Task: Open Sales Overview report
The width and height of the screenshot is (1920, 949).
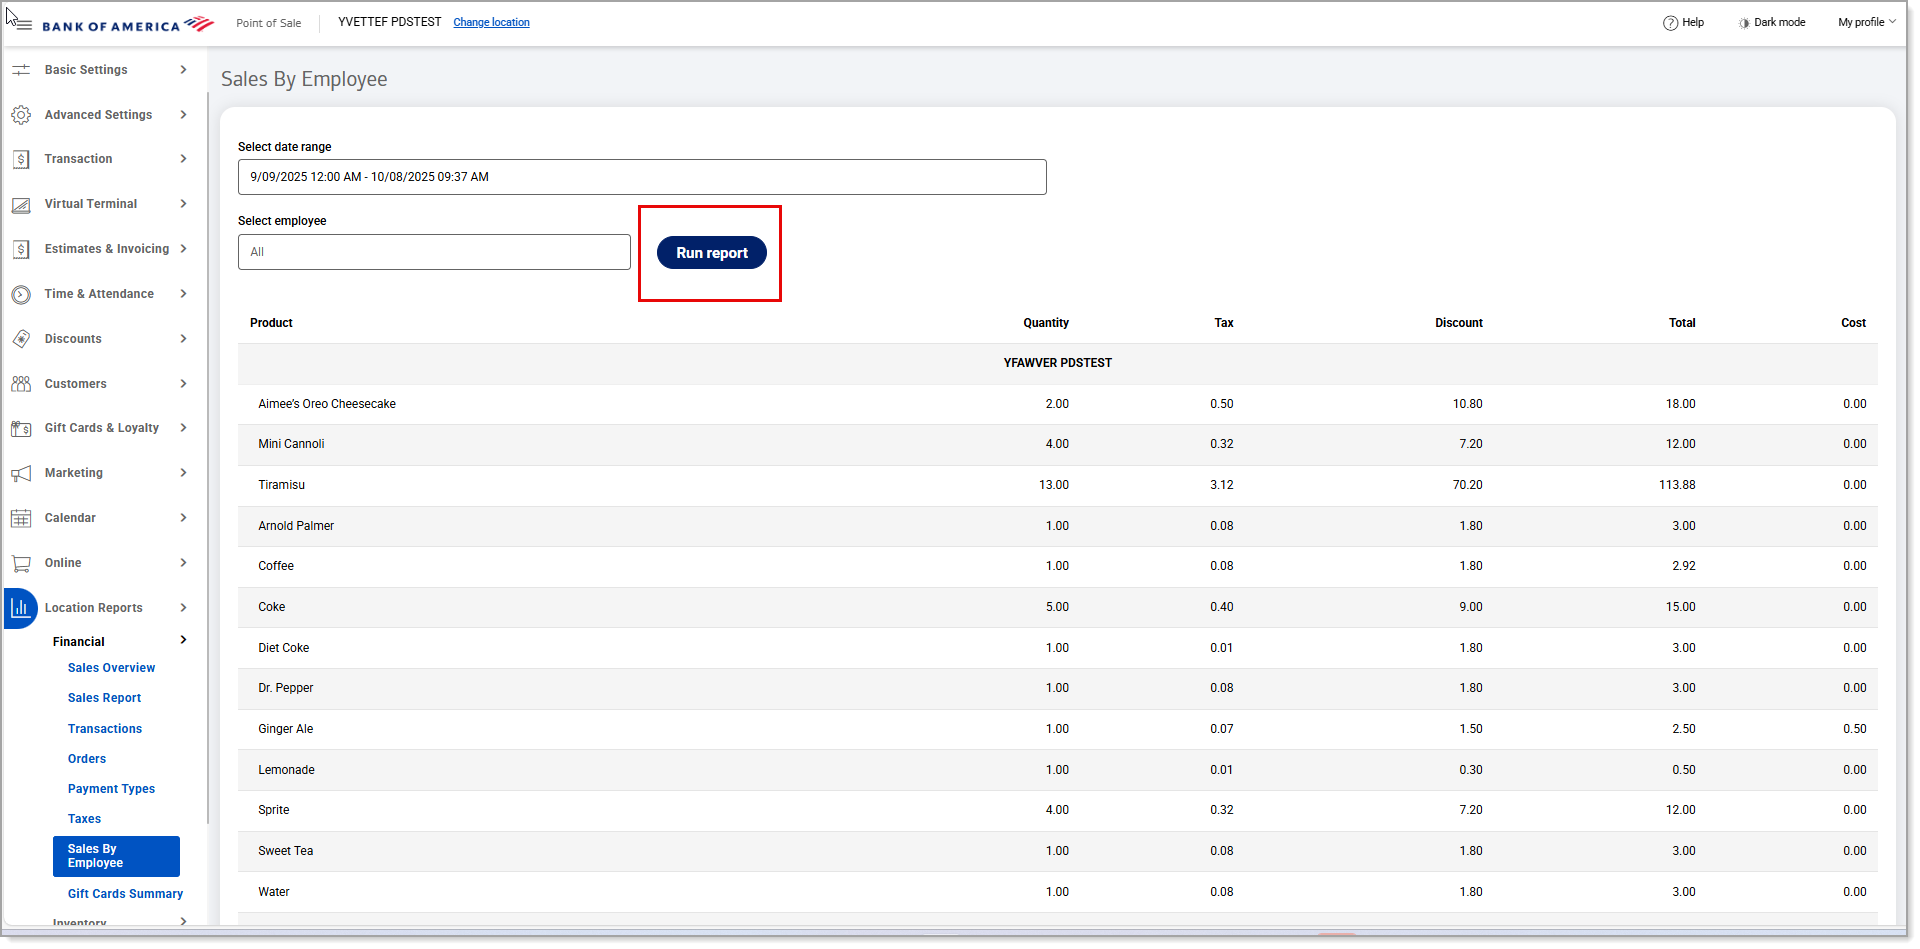Action: [x=111, y=668]
